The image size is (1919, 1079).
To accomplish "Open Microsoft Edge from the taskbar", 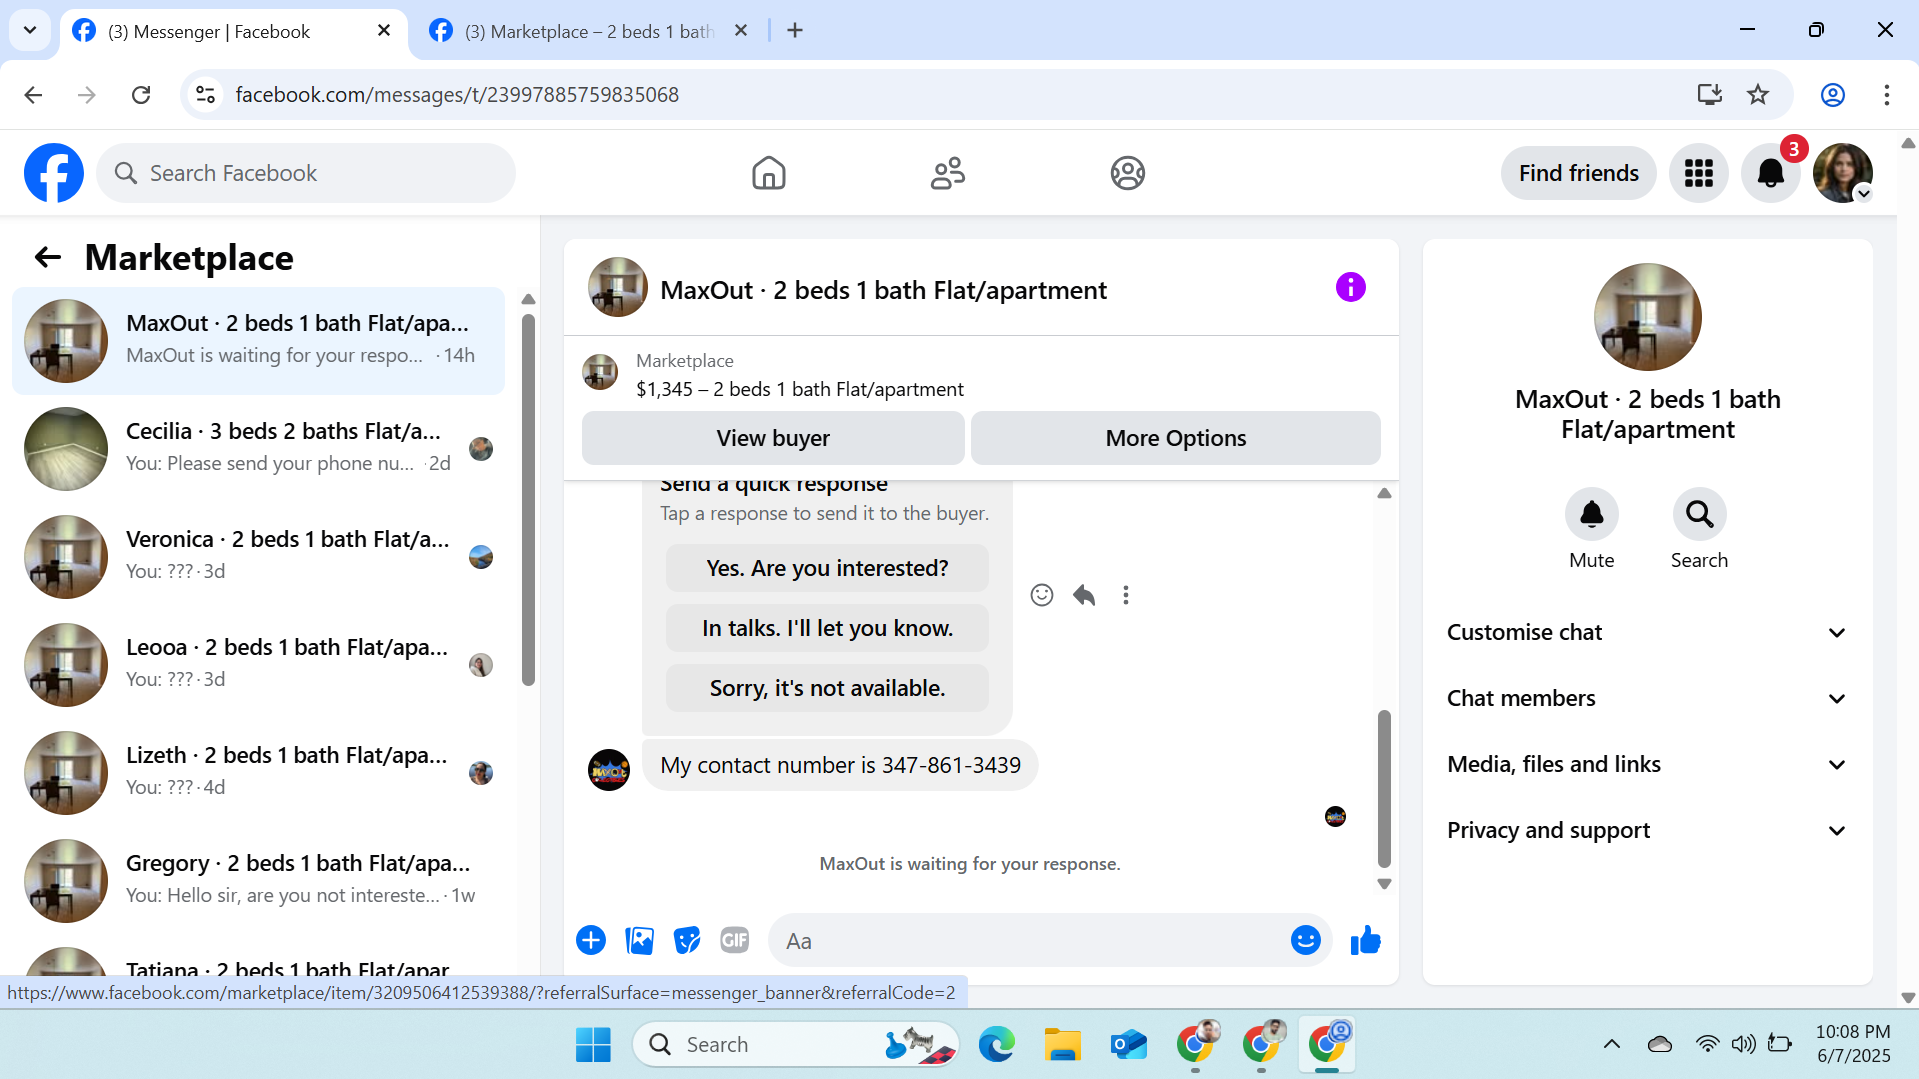I will (996, 1044).
